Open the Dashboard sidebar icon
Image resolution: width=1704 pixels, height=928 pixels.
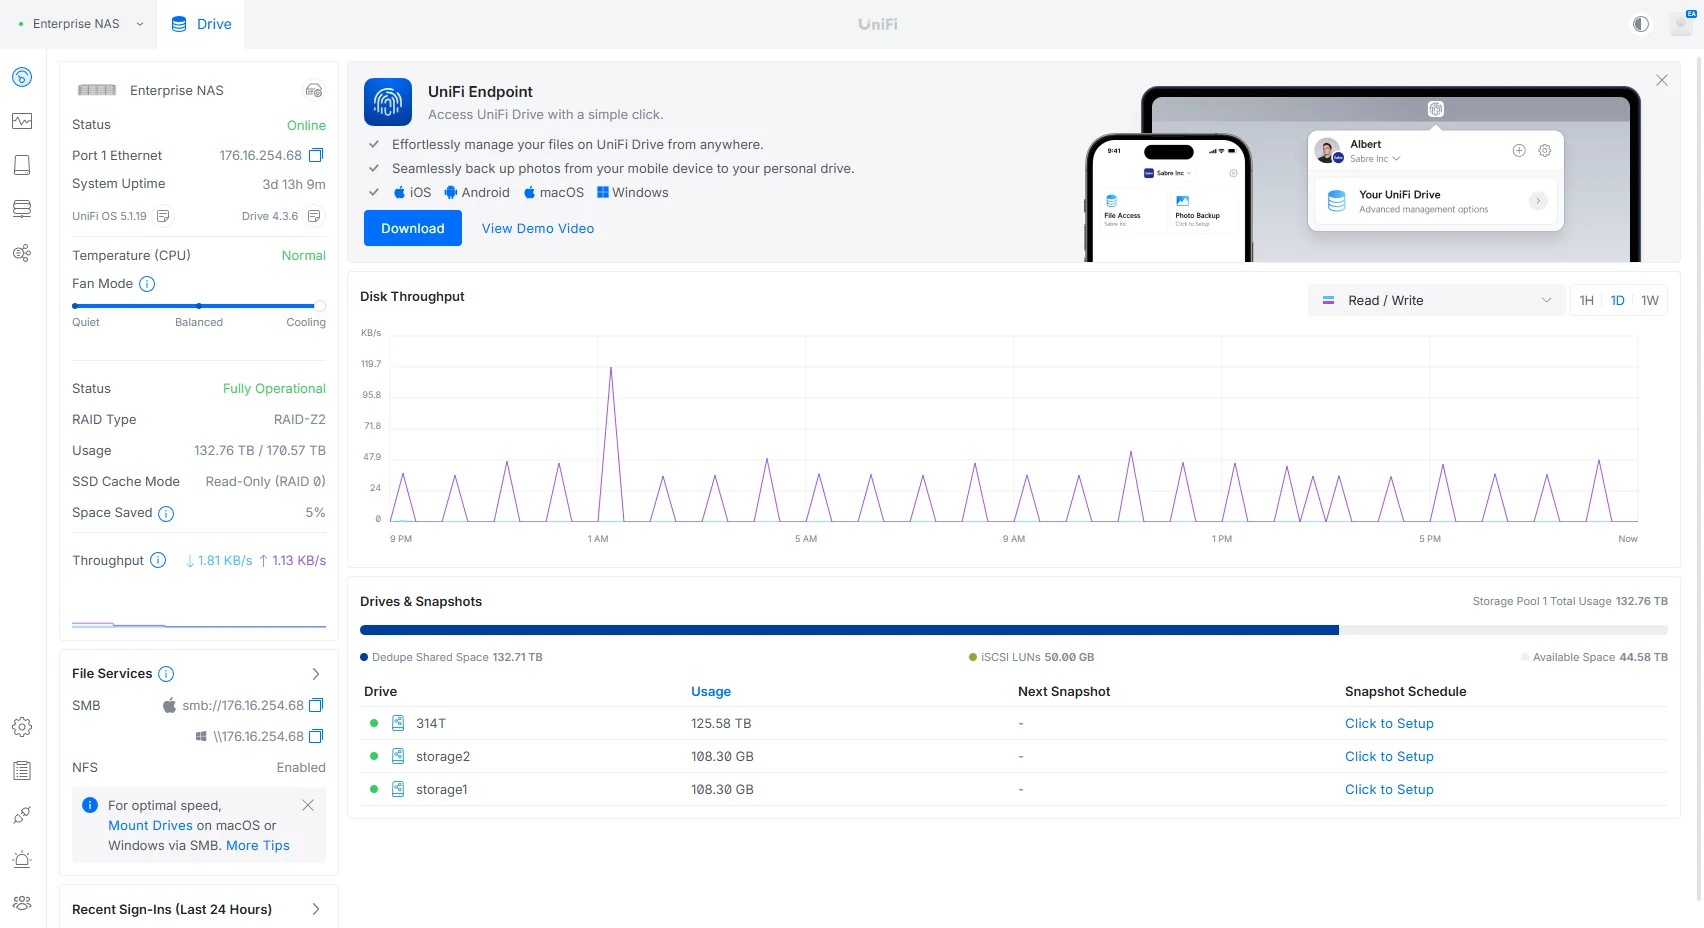22,77
